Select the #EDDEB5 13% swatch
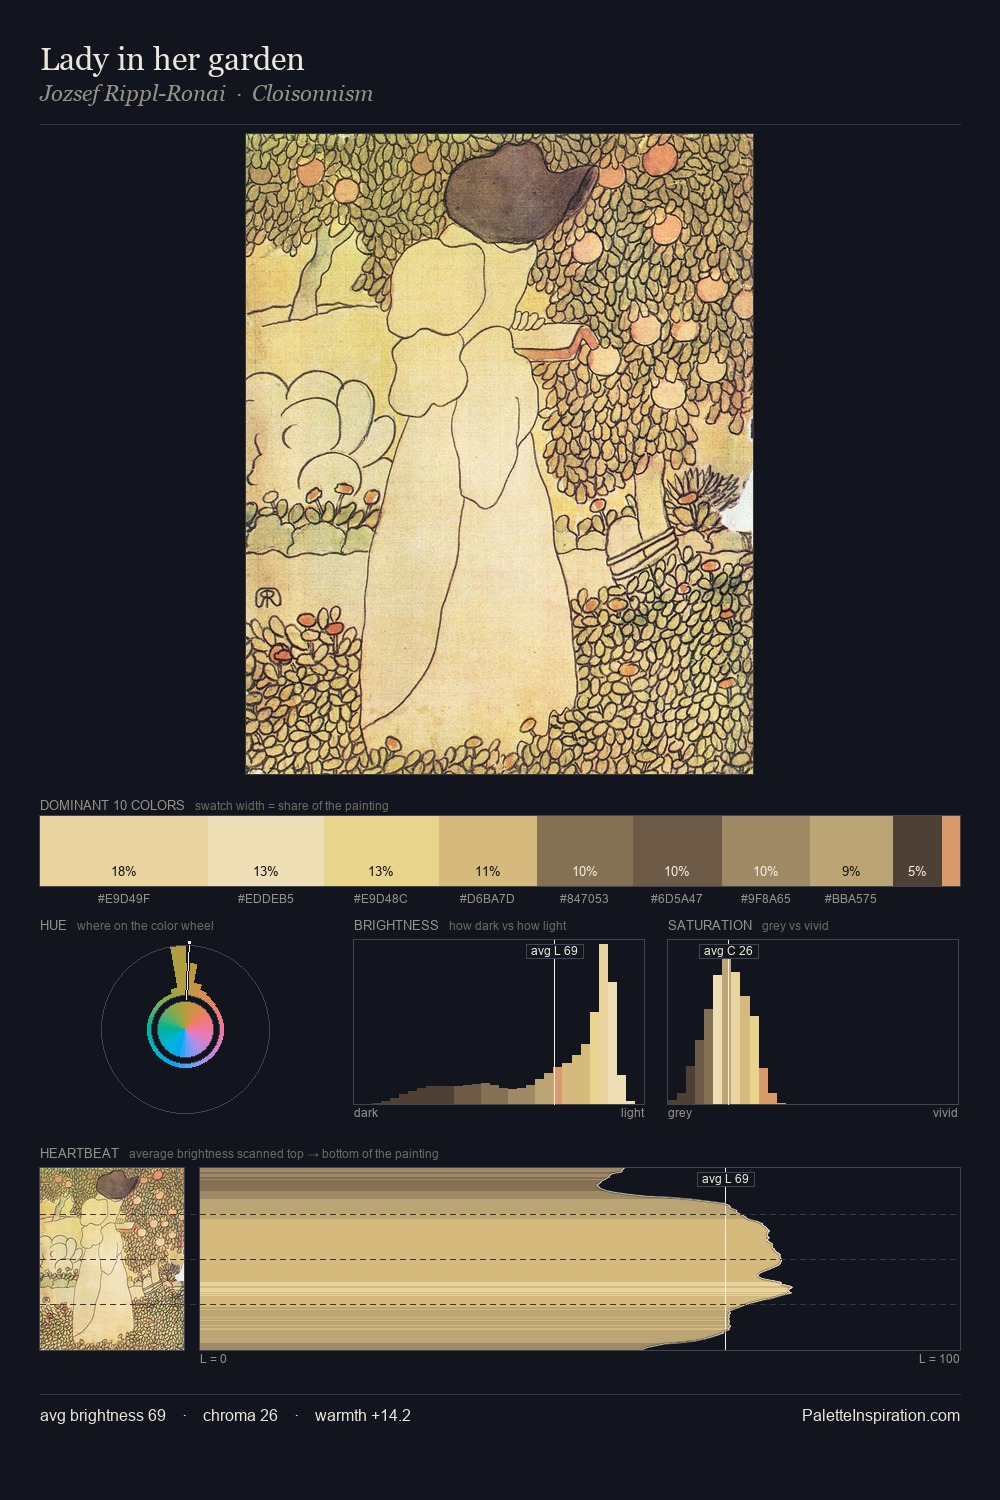1000x1500 pixels. (x=266, y=851)
